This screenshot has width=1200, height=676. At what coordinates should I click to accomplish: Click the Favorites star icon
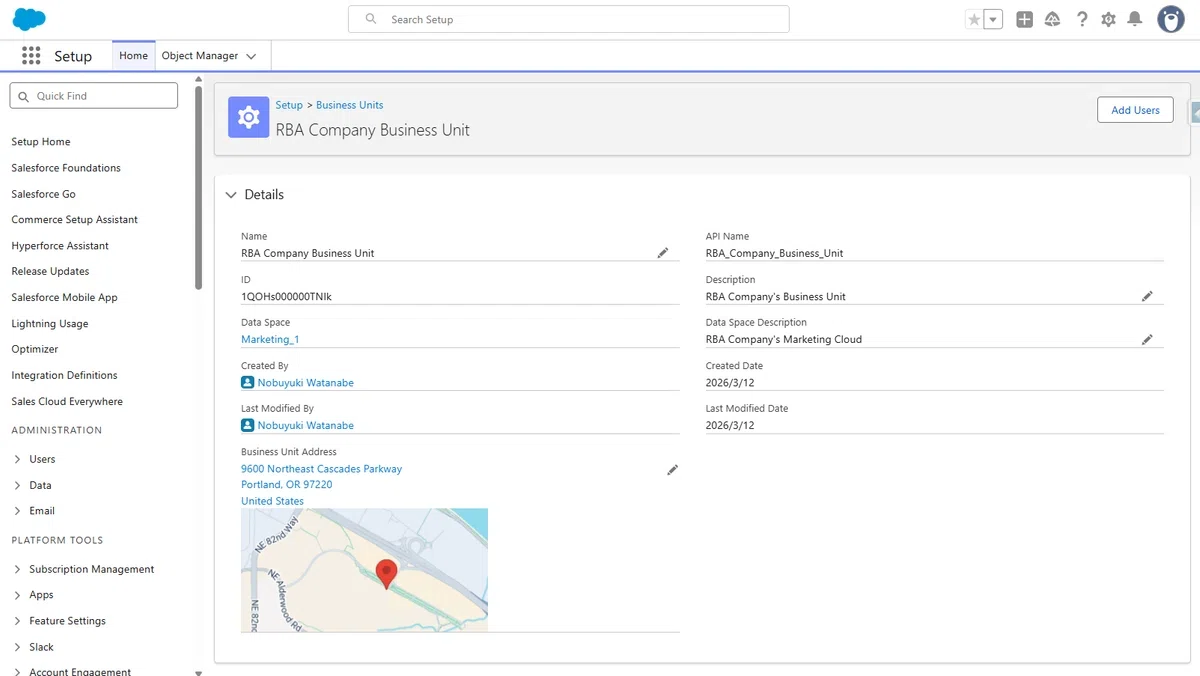(974, 19)
